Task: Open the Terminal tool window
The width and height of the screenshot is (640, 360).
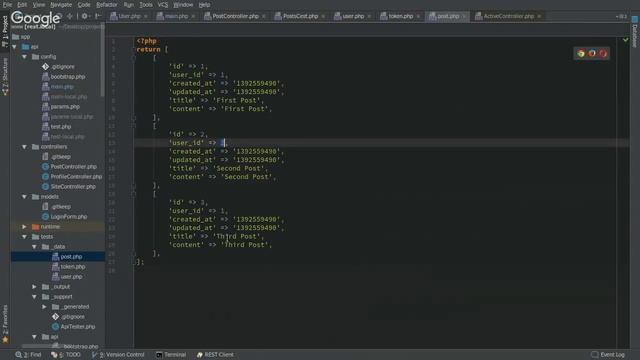Action: pyautogui.click(x=171, y=355)
